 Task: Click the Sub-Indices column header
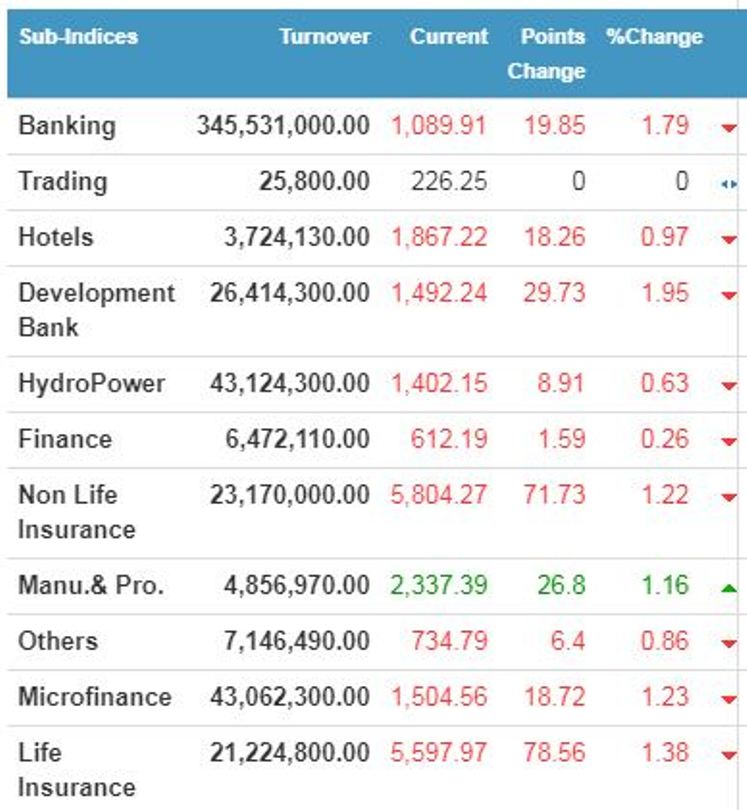pos(78,37)
